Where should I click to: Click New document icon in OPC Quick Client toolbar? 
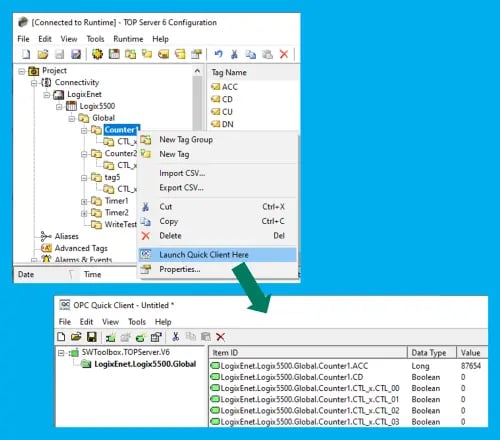61,337
